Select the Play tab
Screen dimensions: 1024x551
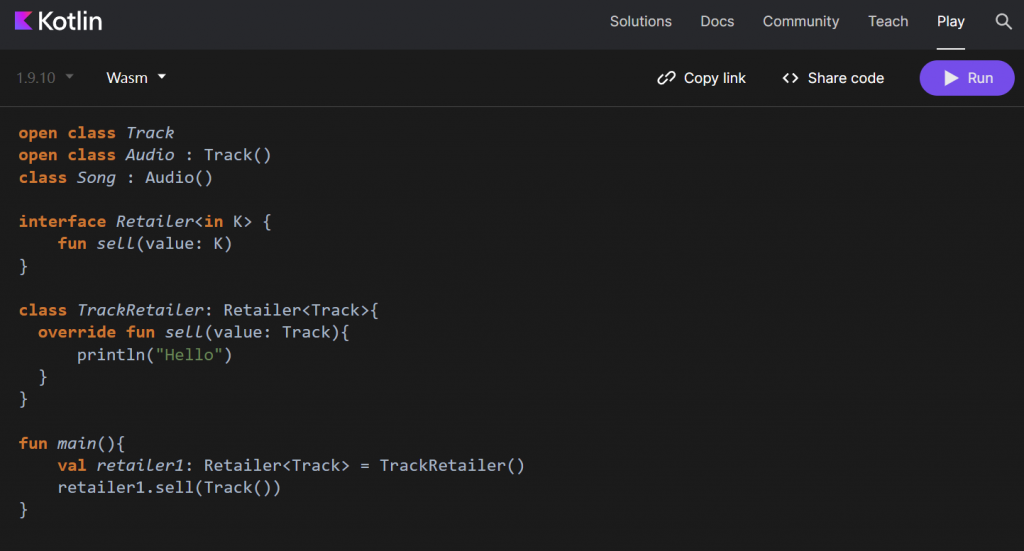tap(951, 21)
